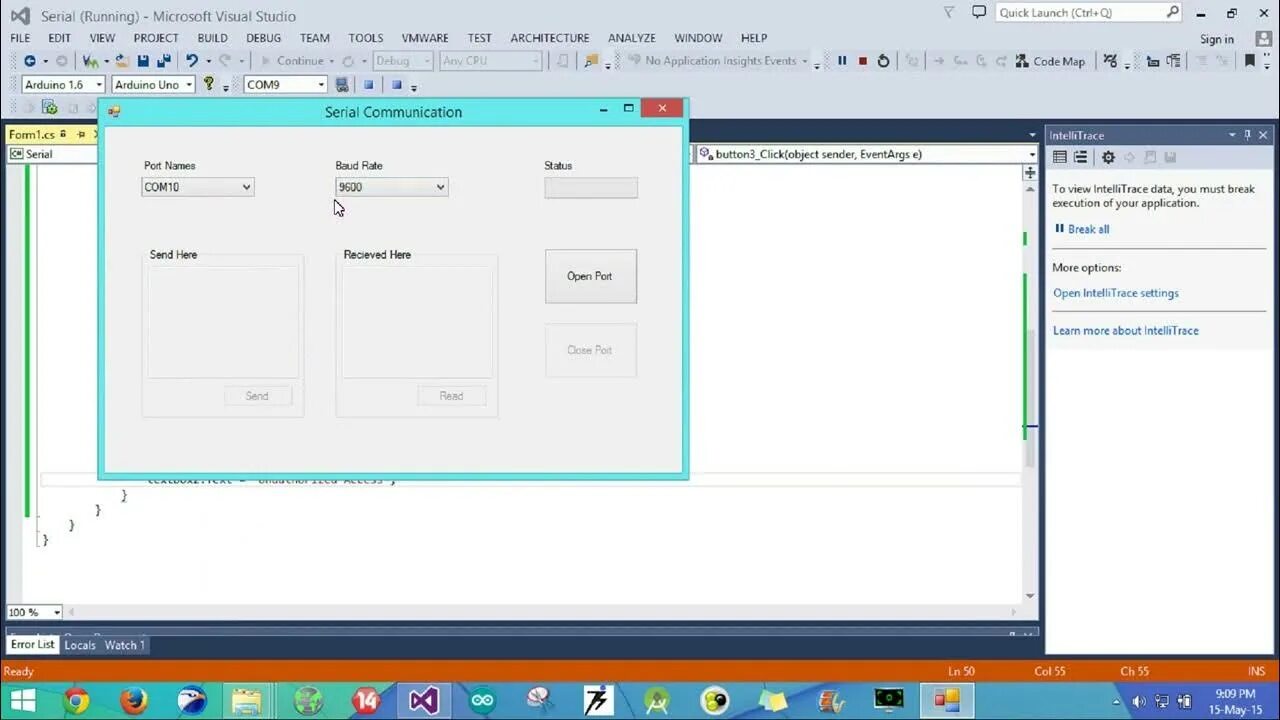The height and width of the screenshot is (720, 1280).
Task: Pause debugging with the Break All icon
Action: [842, 61]
